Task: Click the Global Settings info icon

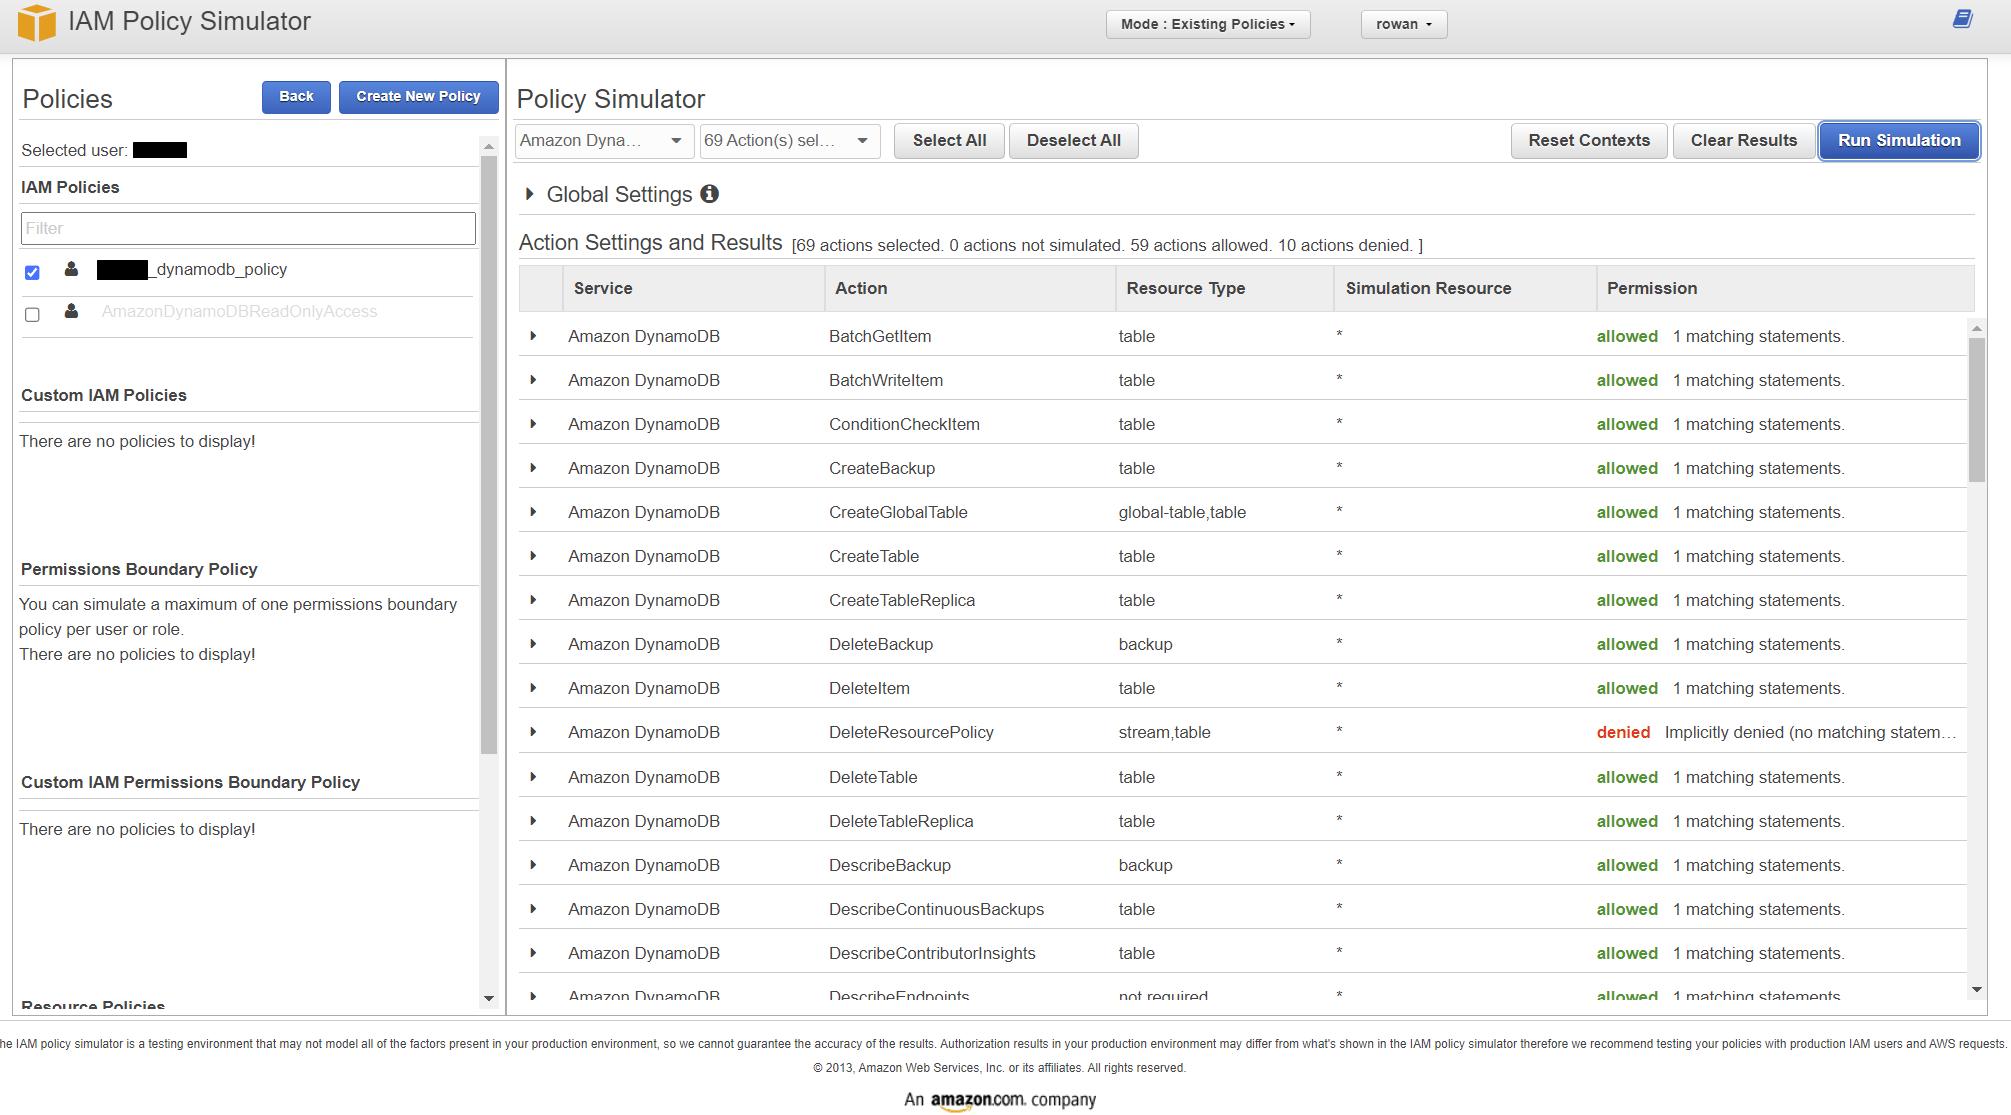Action: pyautogui.click(x=709, y=194)
